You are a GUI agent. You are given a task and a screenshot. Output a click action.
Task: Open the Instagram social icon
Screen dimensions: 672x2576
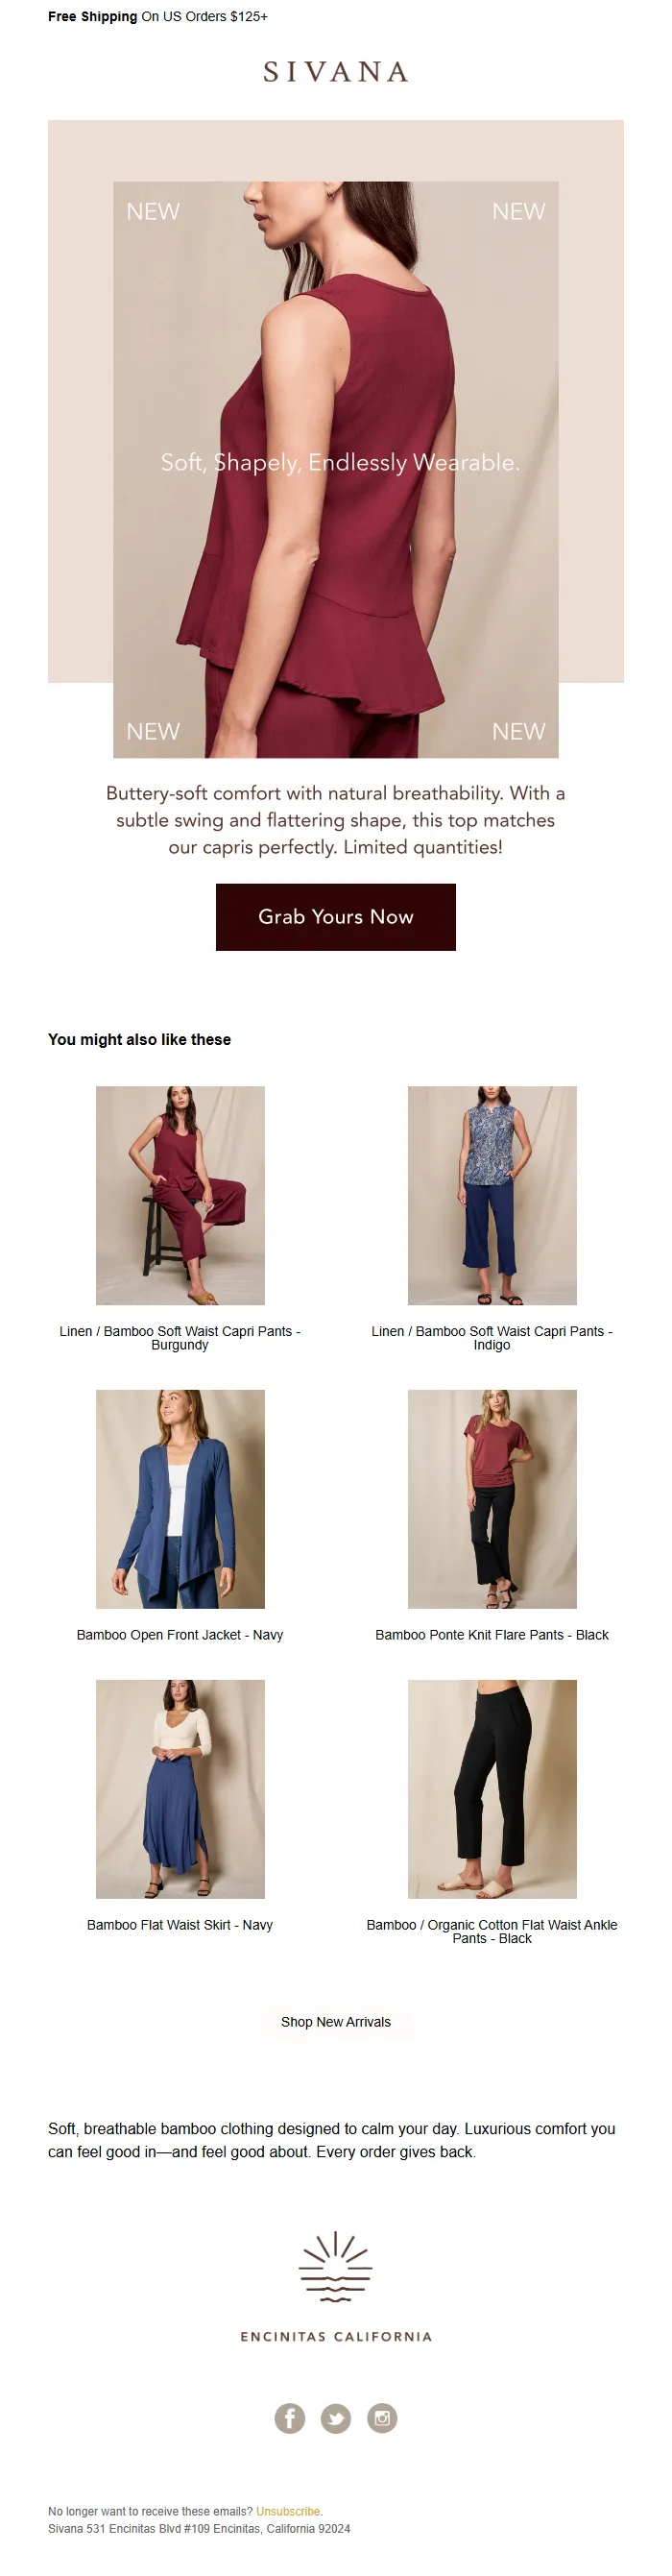[x=382, y=2418]
